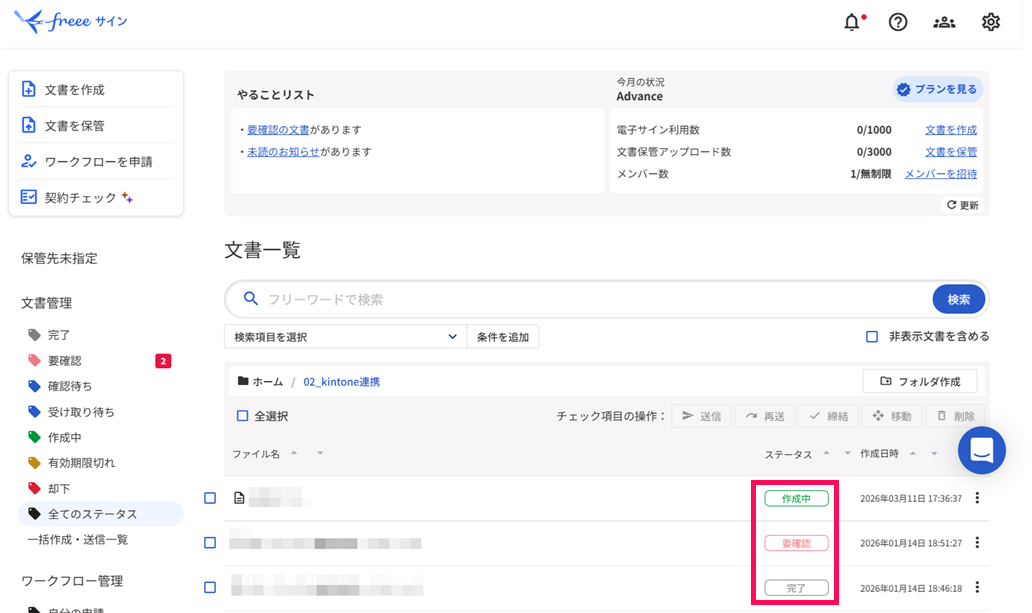Click the メンバーを招待 link
Screen dimensions: 1032x613
click(941, 174)
